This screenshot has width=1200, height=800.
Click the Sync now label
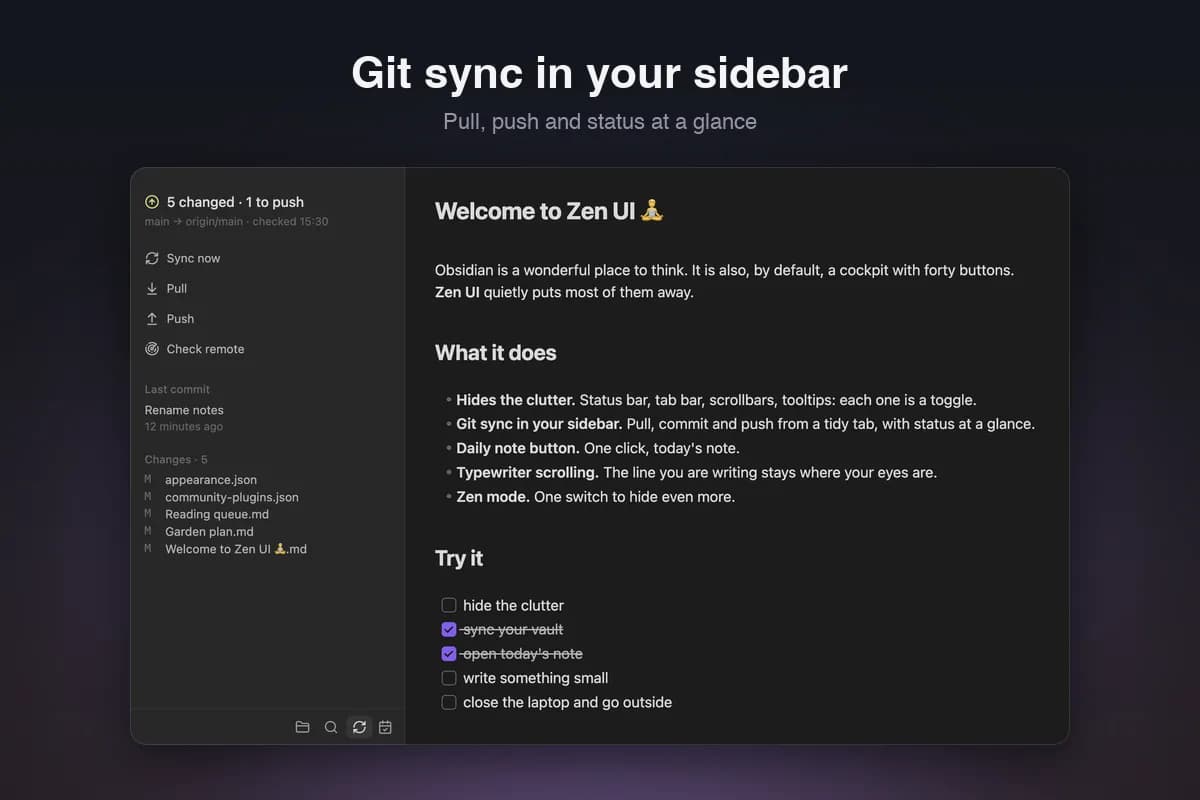point(193,258)
